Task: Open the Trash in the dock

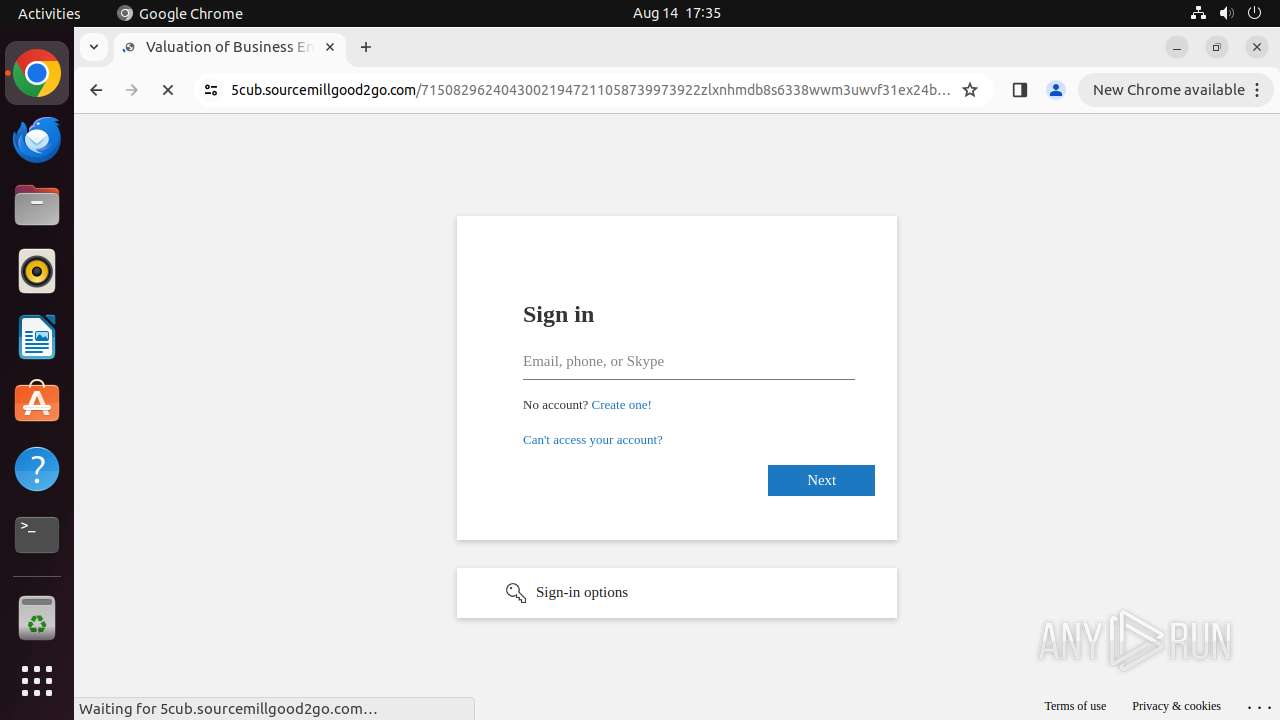Action: tap(37, 618)
